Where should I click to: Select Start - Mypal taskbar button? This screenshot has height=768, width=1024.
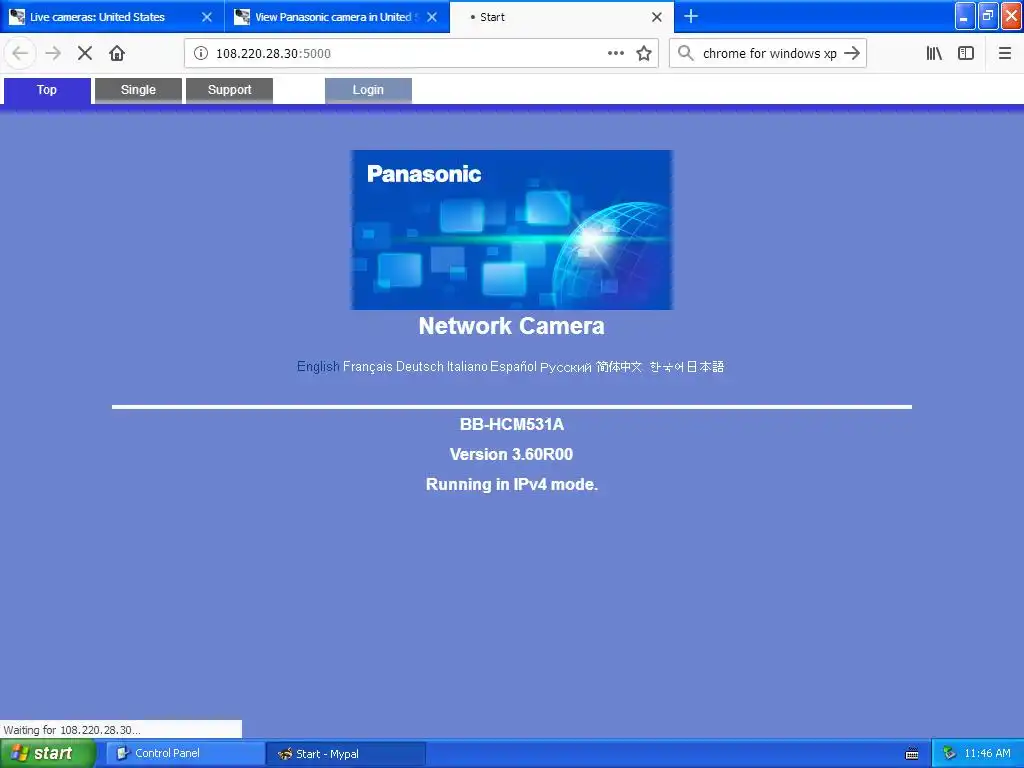pyautogui.click(x=346, y=754)
